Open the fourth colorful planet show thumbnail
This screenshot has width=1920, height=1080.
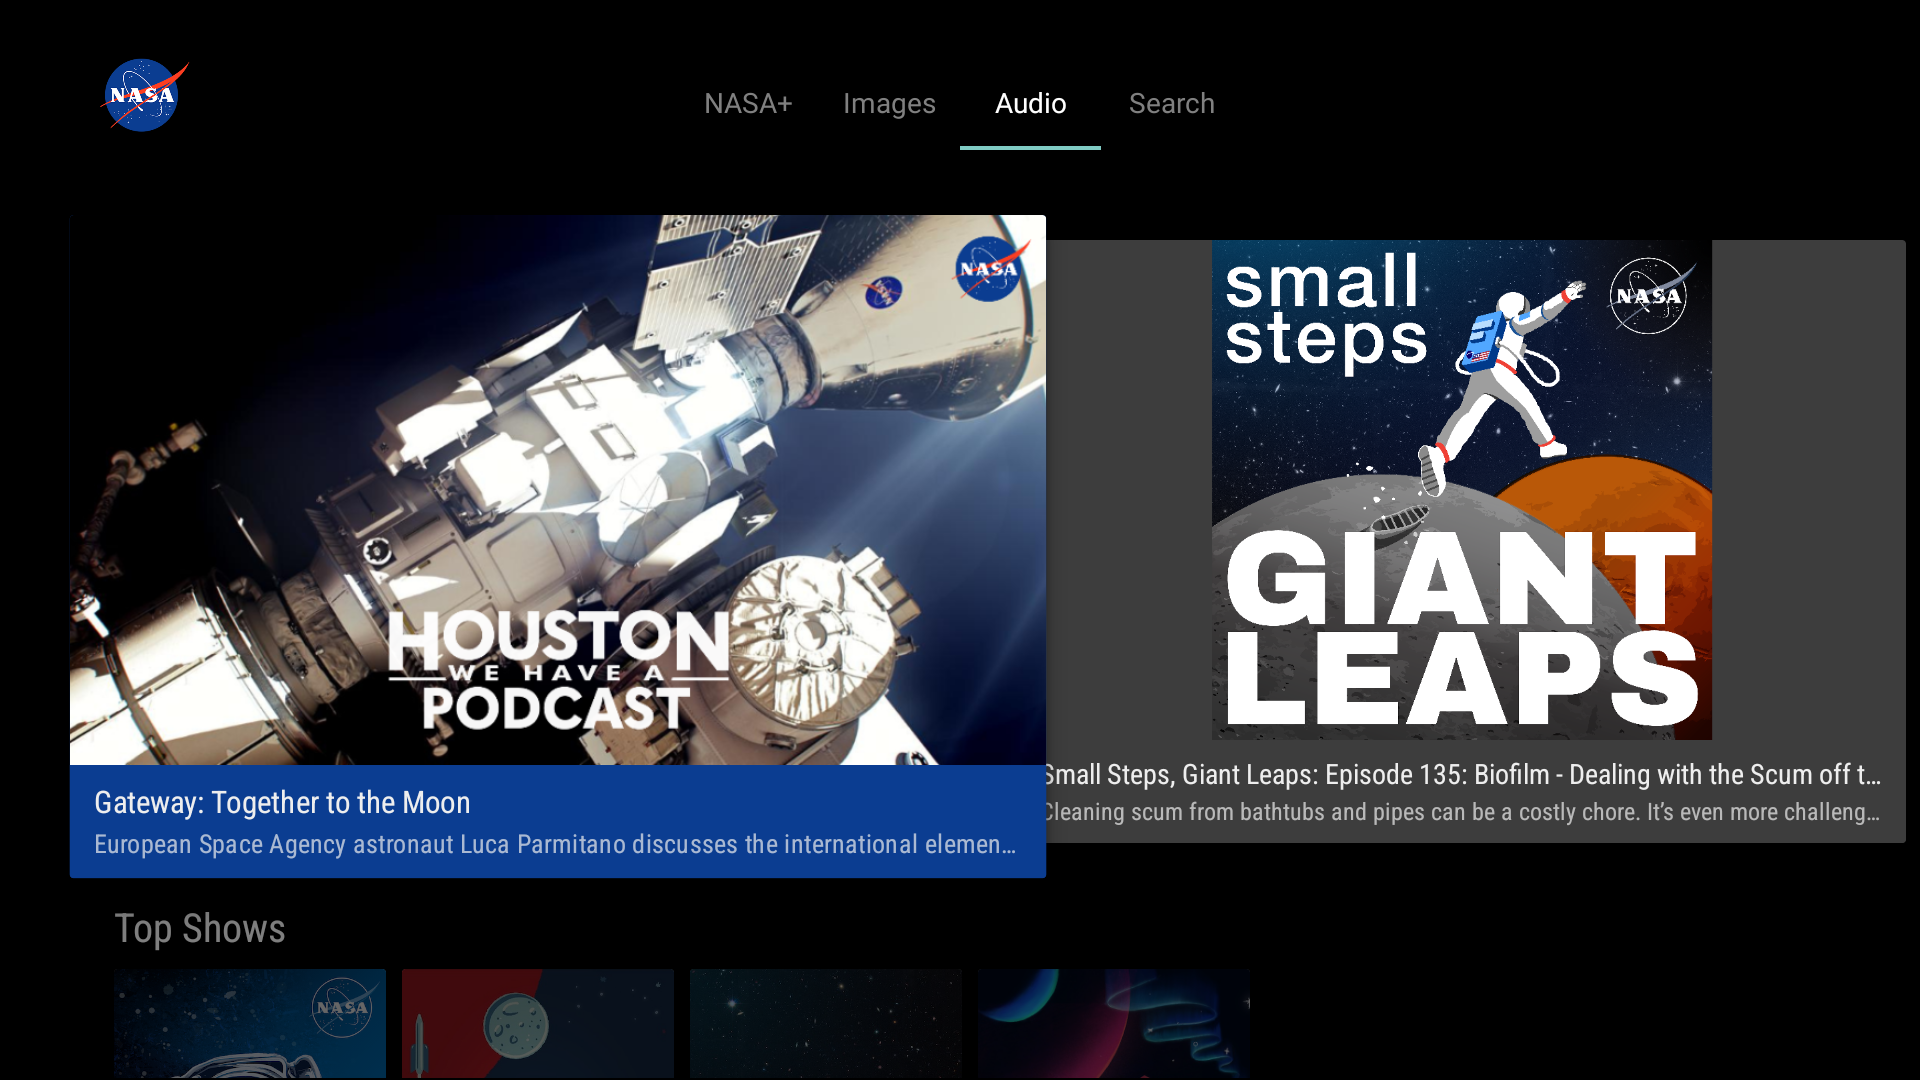1113,1023
